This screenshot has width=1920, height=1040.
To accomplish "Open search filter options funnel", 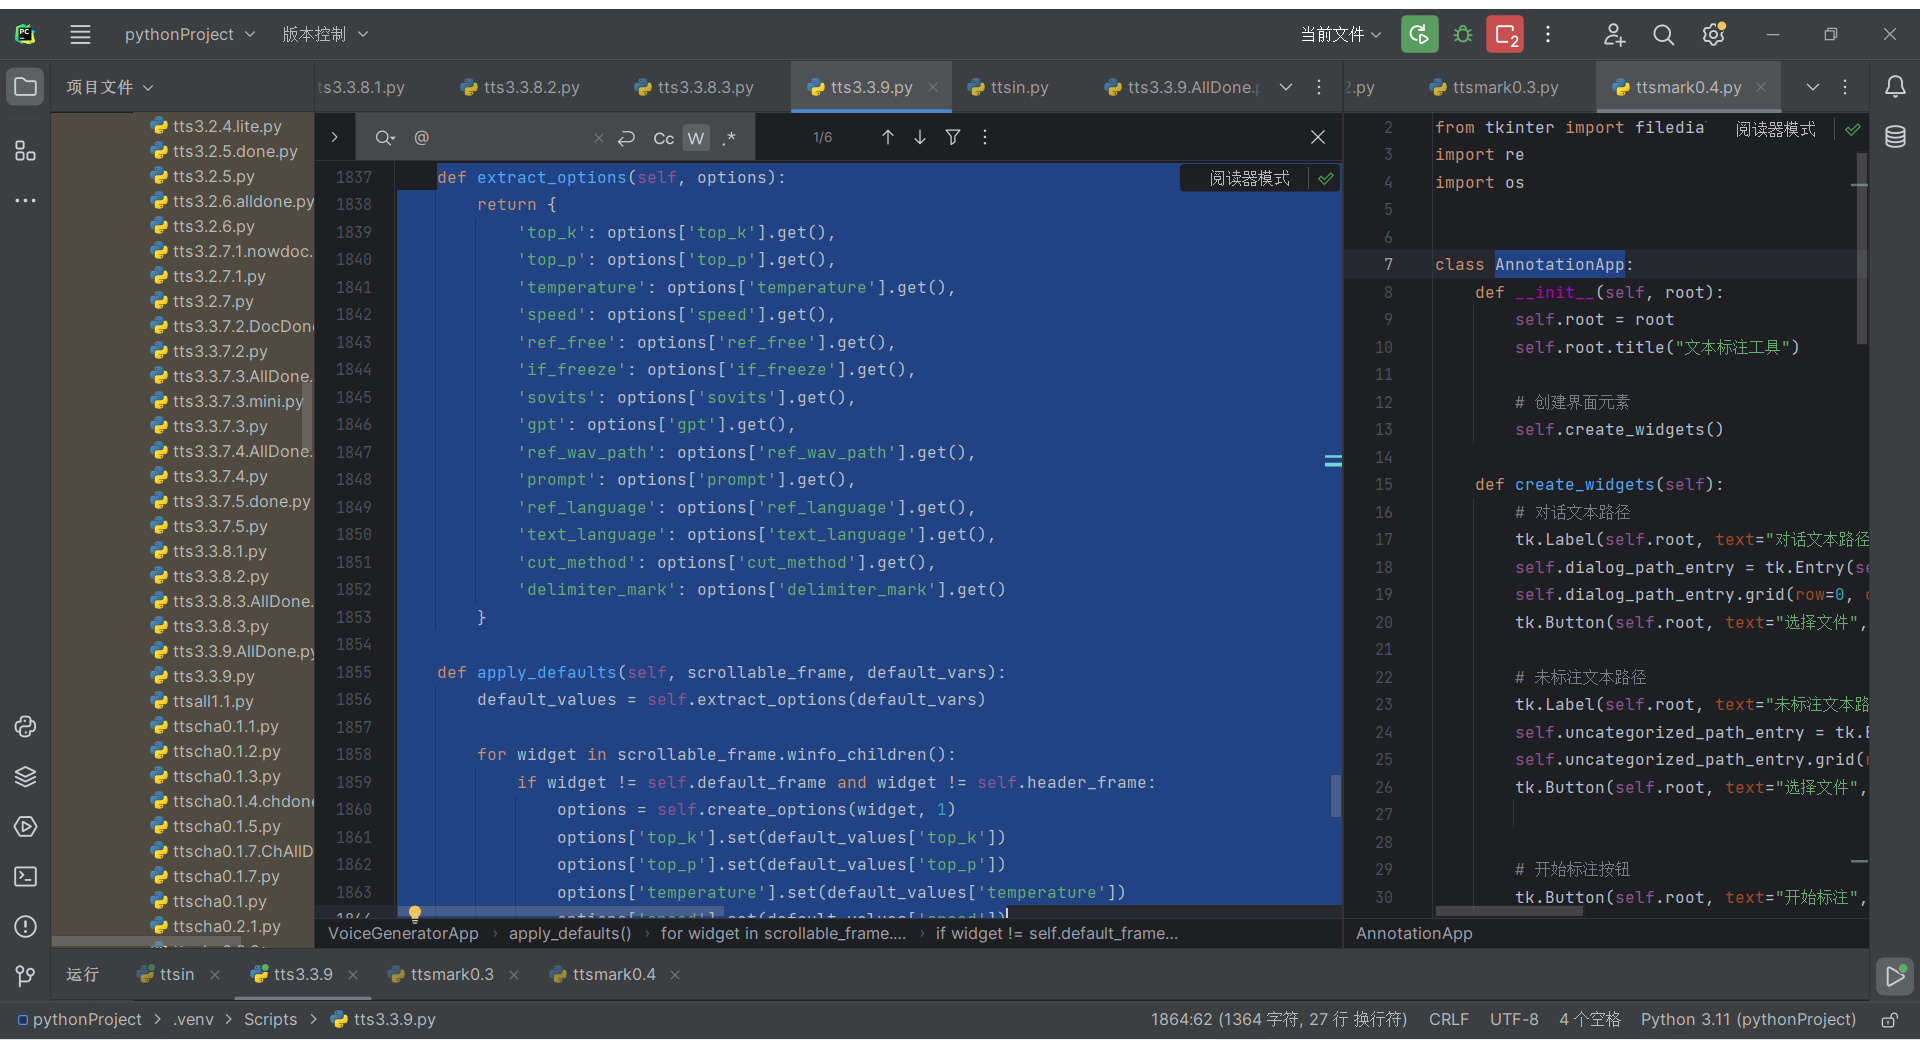I will [x=953, y=137].
